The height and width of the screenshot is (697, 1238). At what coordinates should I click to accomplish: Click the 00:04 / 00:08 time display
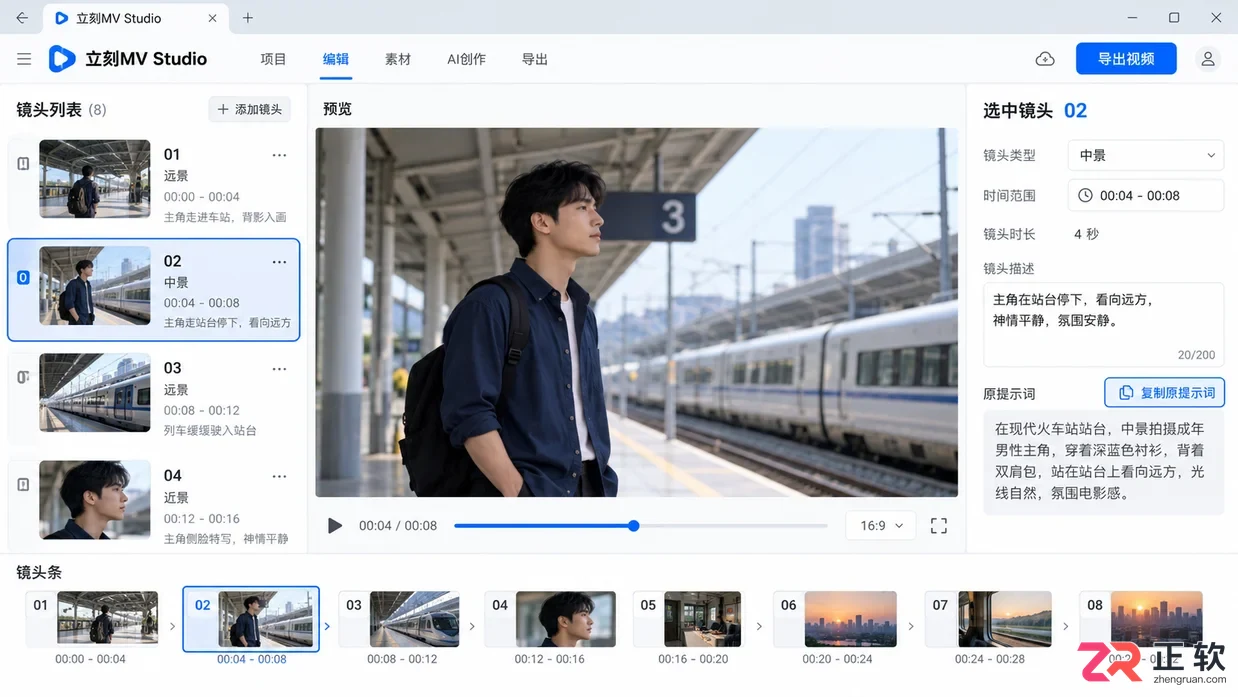(398, 526)
